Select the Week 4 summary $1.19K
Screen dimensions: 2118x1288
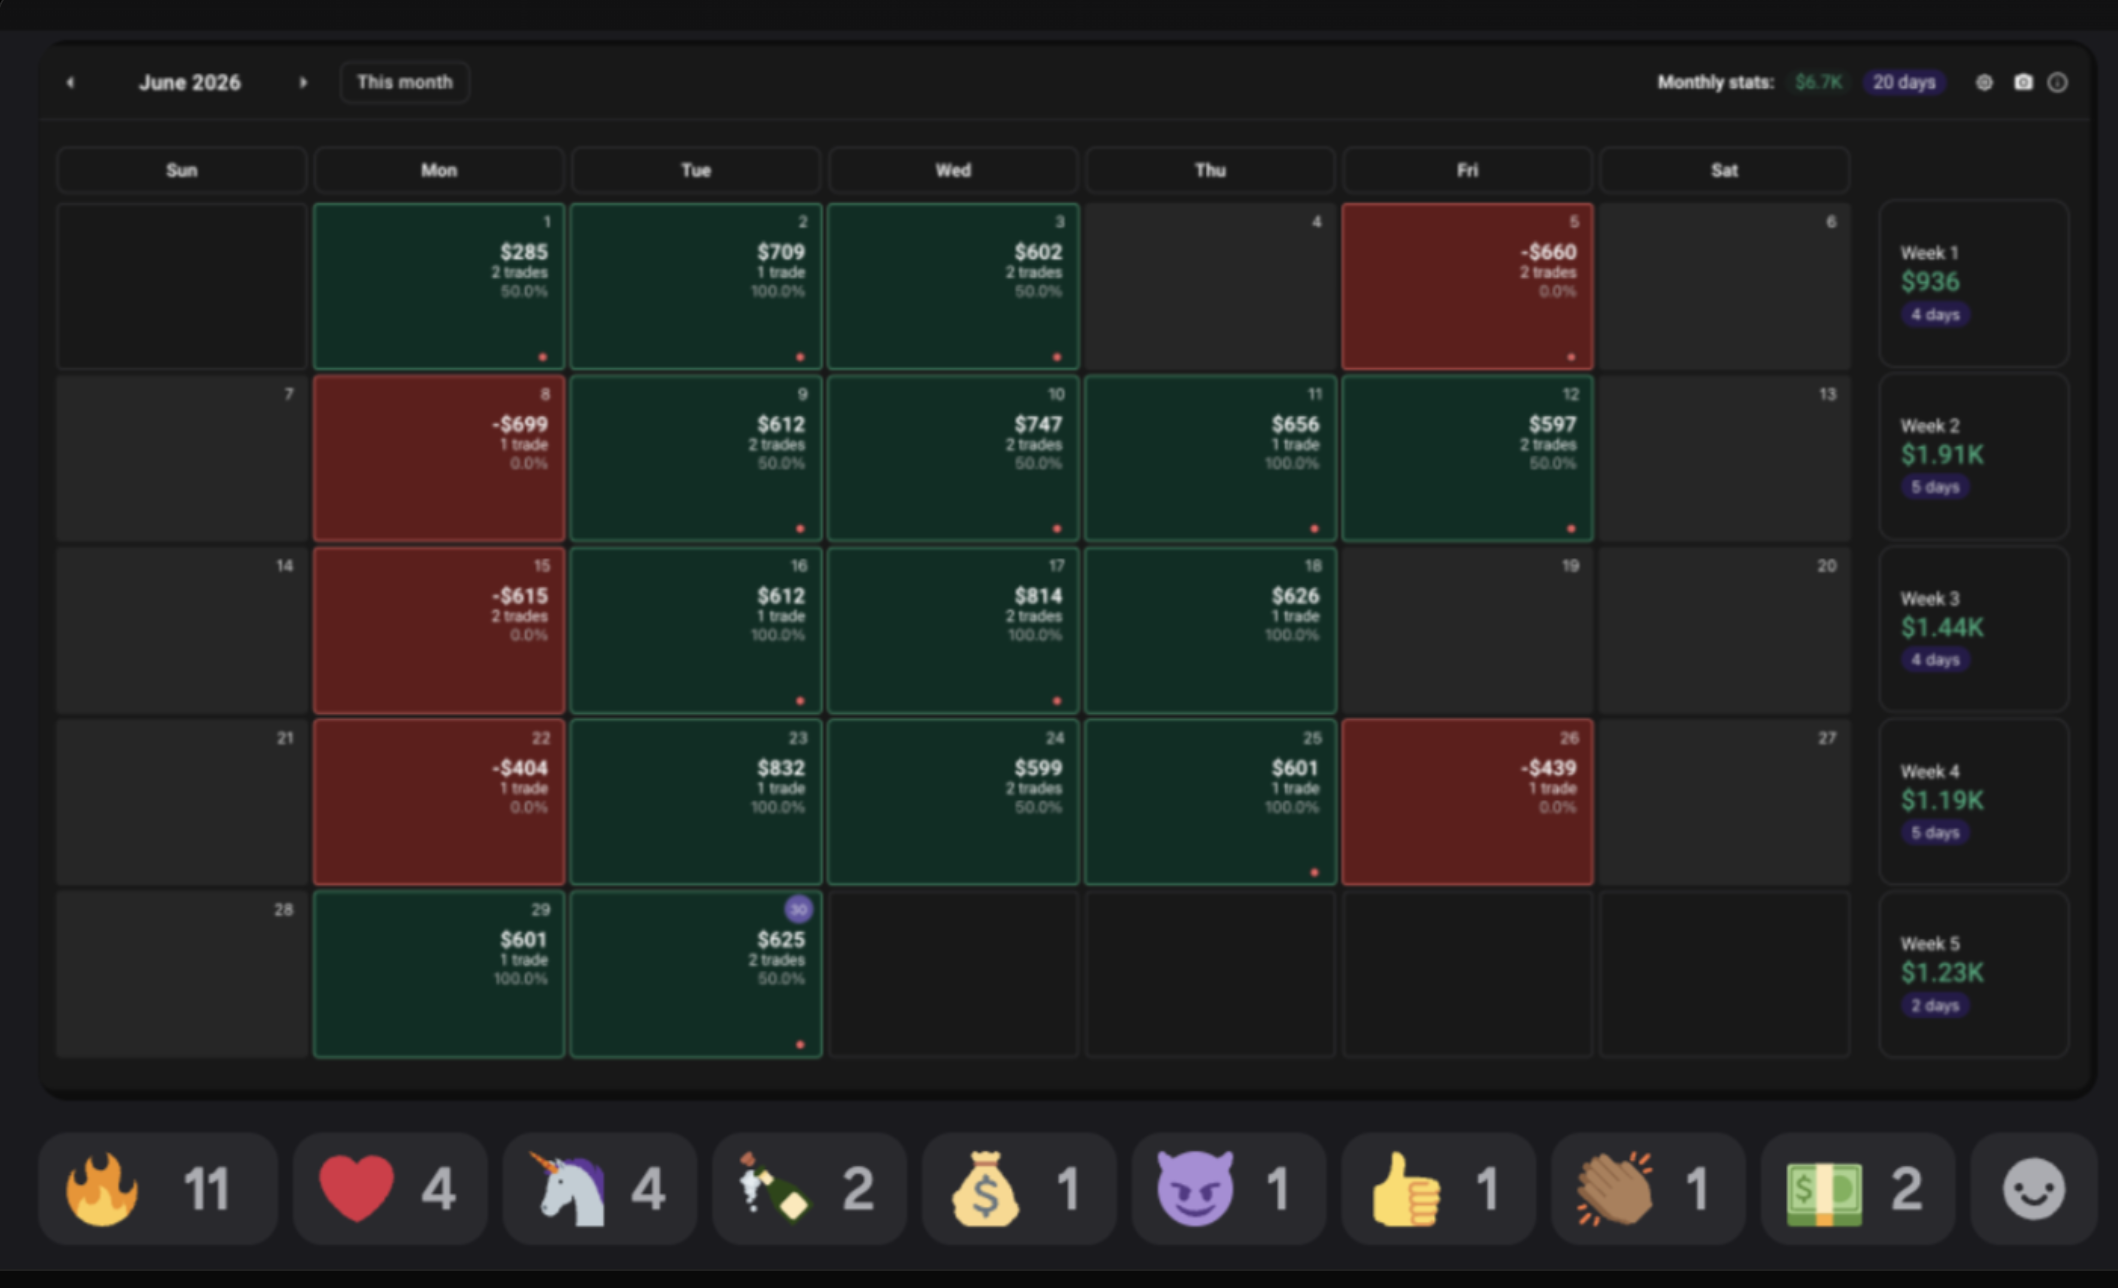coord(1974,802)
